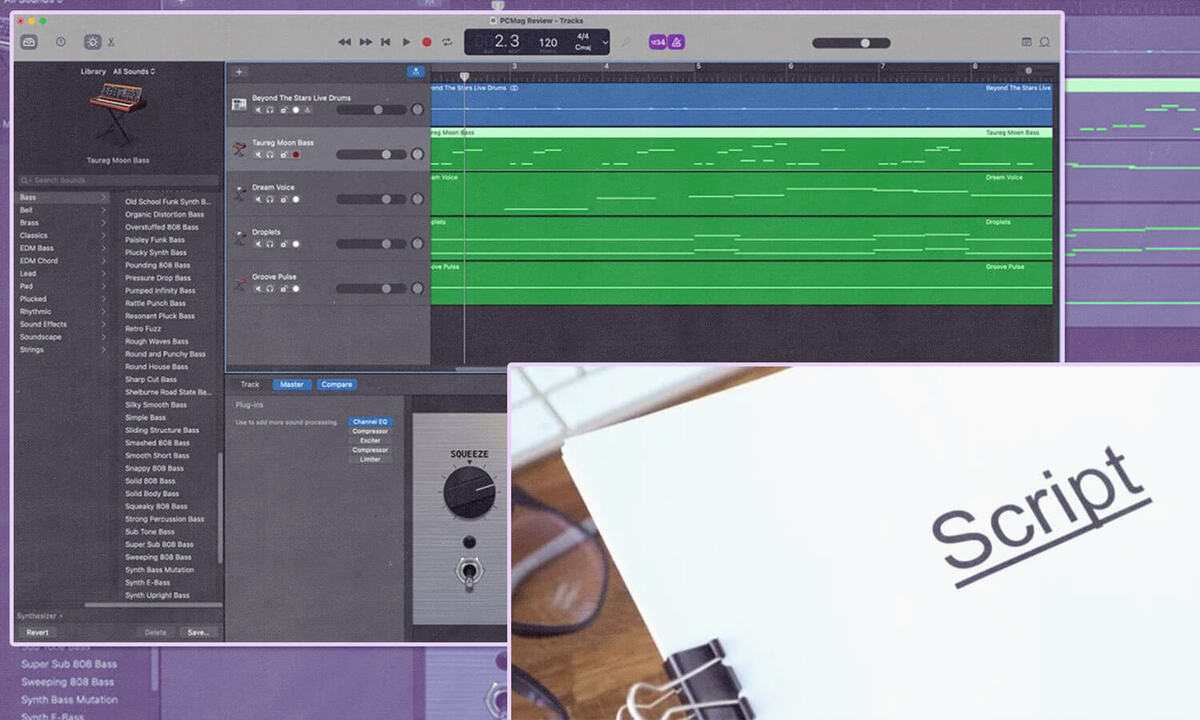1200x720 pixels.
Task: Toggle the blue automation button above tracks
Action: [x=415, y=72]
